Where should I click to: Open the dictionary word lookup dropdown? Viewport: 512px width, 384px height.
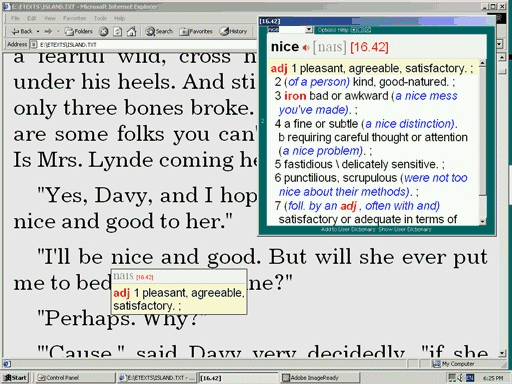[309, 30]
